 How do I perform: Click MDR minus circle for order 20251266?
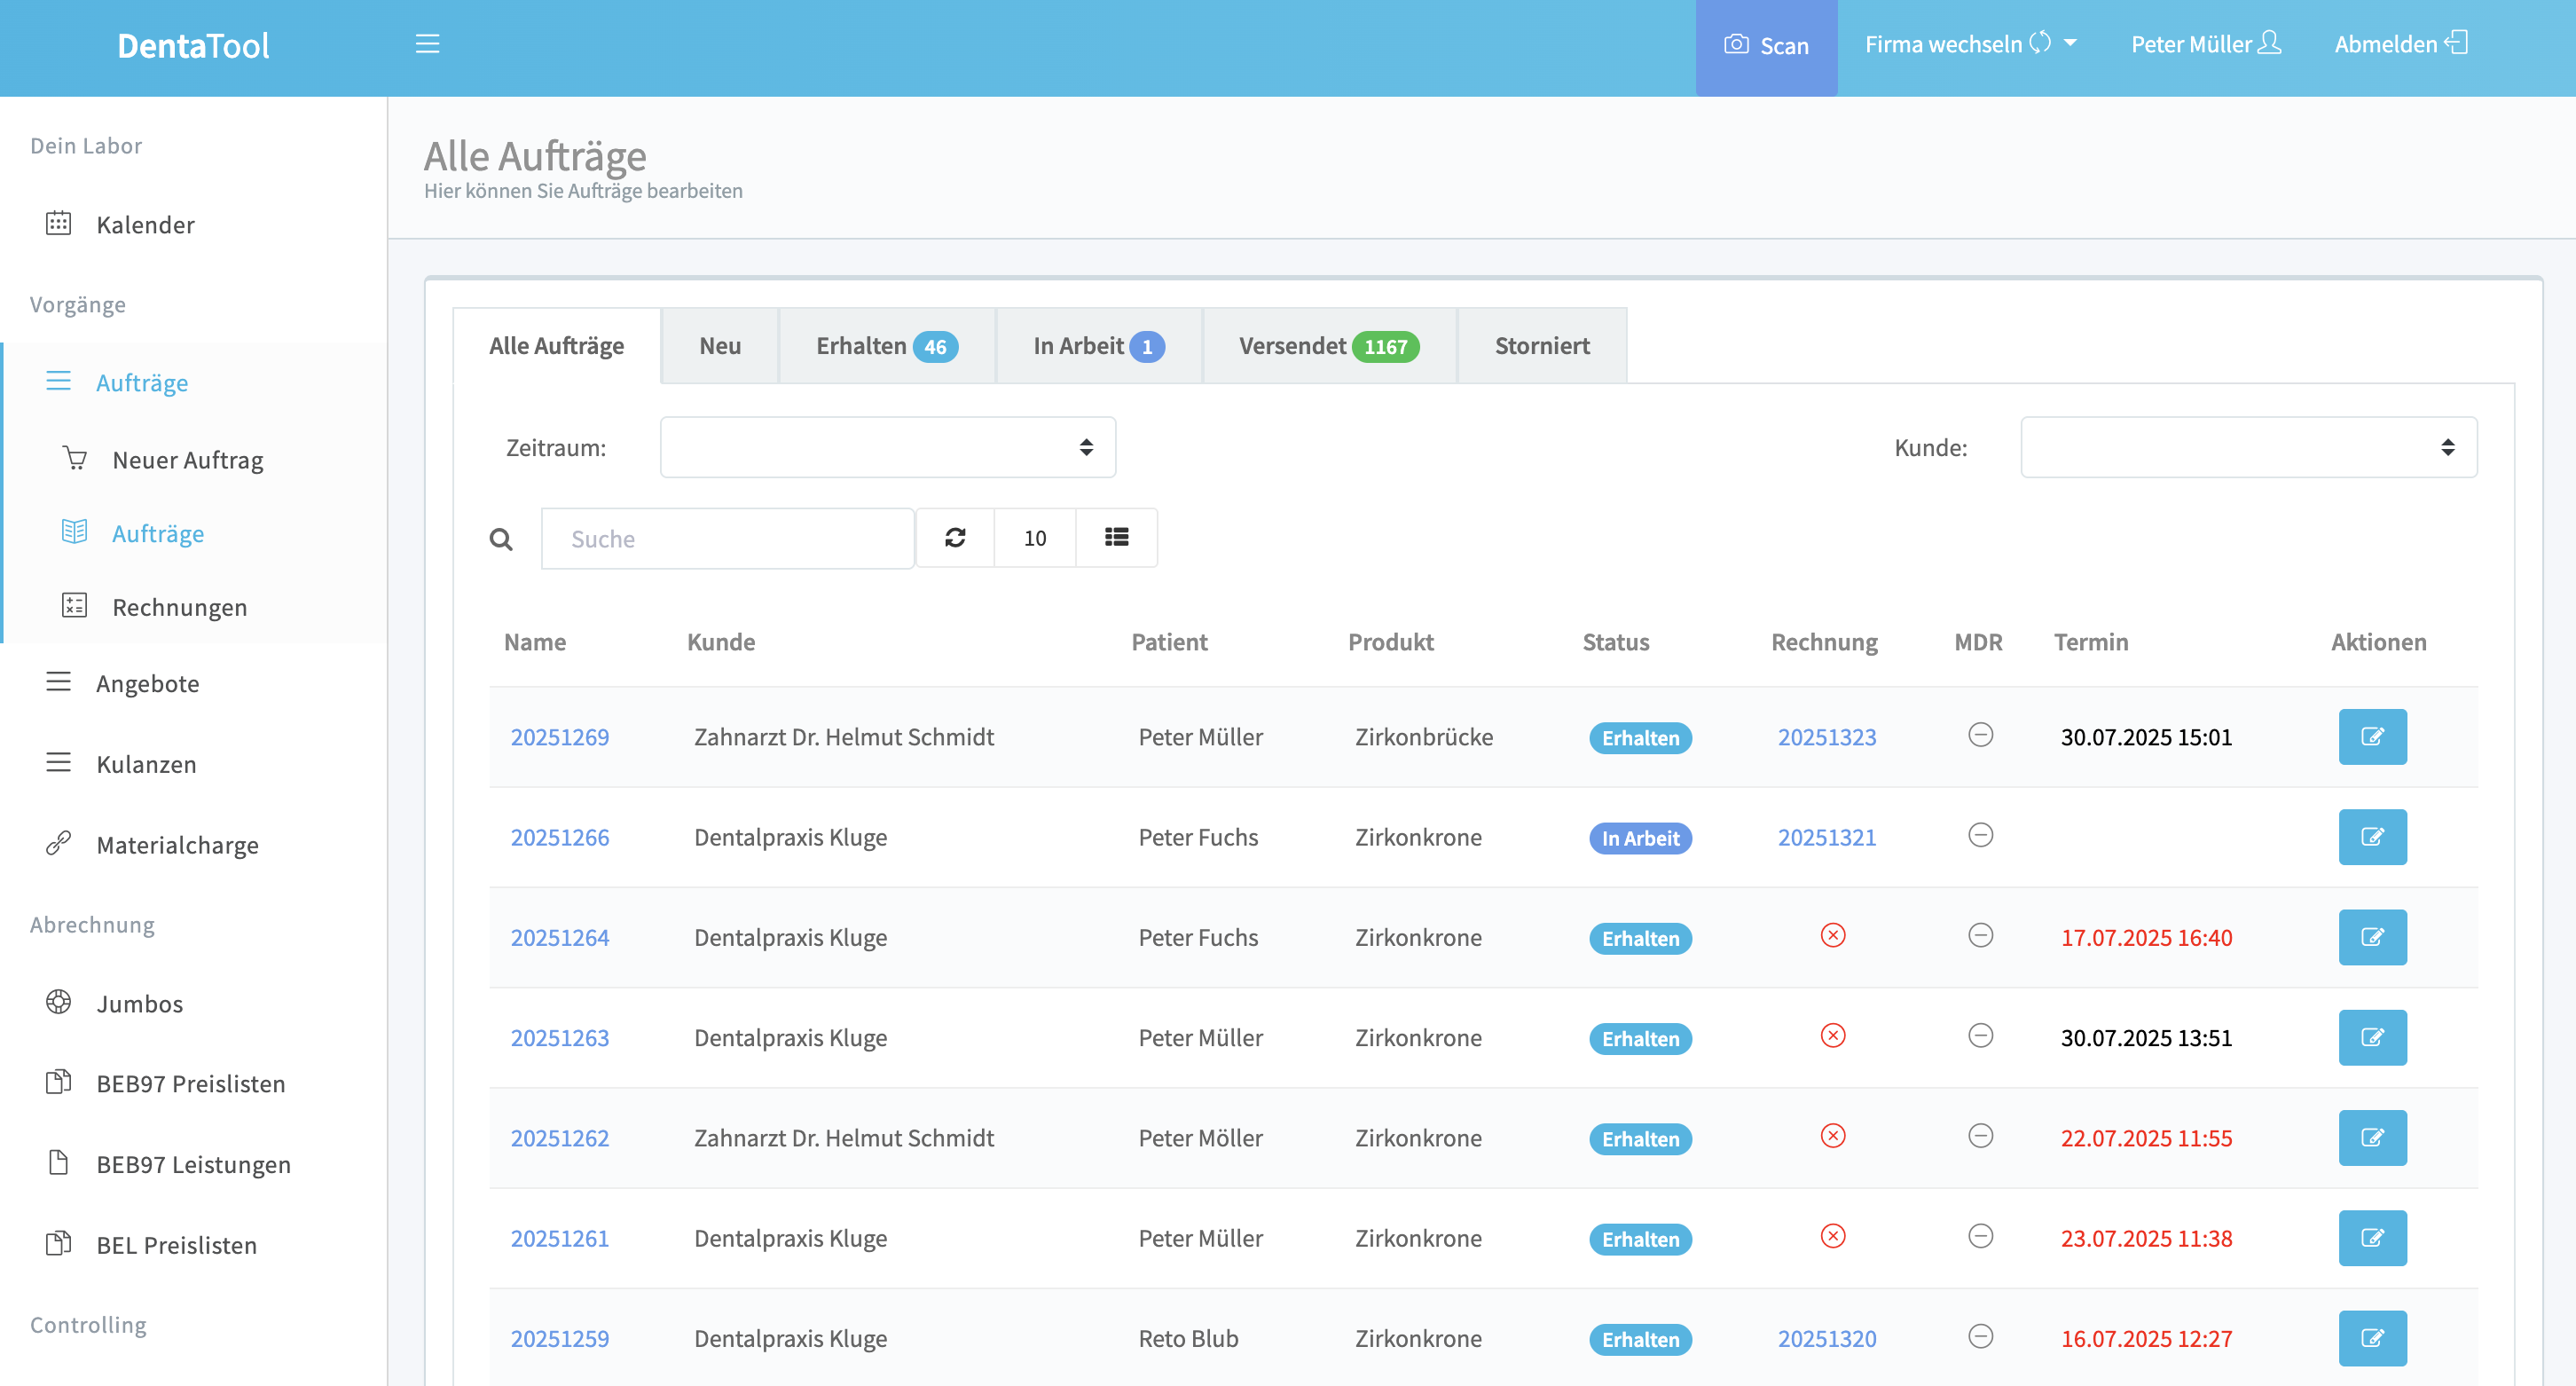[x=1980, y=835]
